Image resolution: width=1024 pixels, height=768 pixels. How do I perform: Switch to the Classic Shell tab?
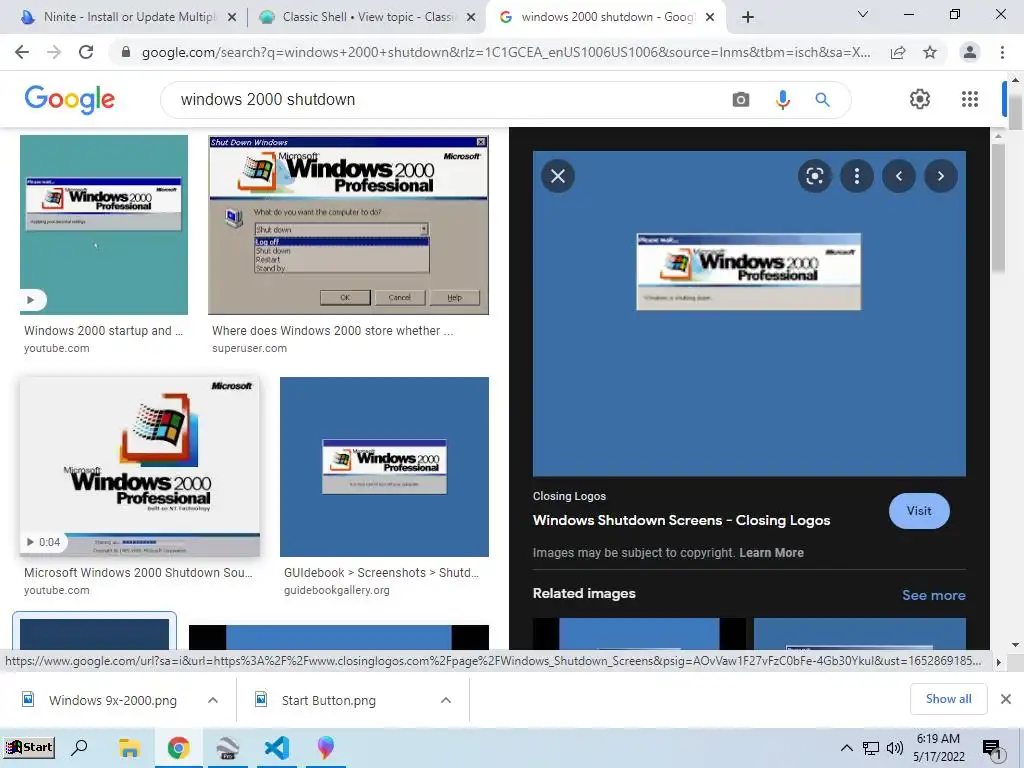coord(366,17)
